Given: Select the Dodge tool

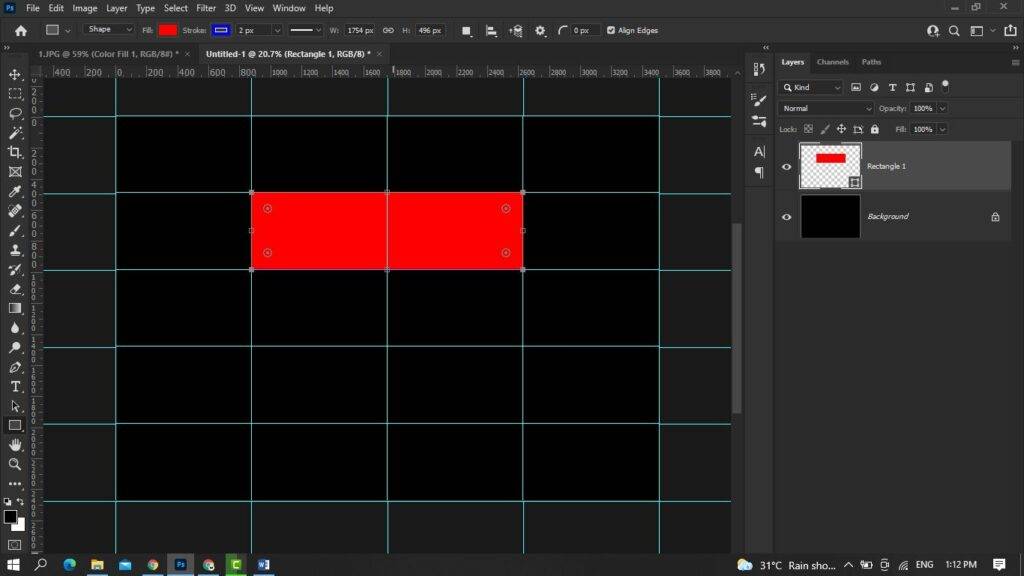Looking at the screenshot, I should click(15, 347).
